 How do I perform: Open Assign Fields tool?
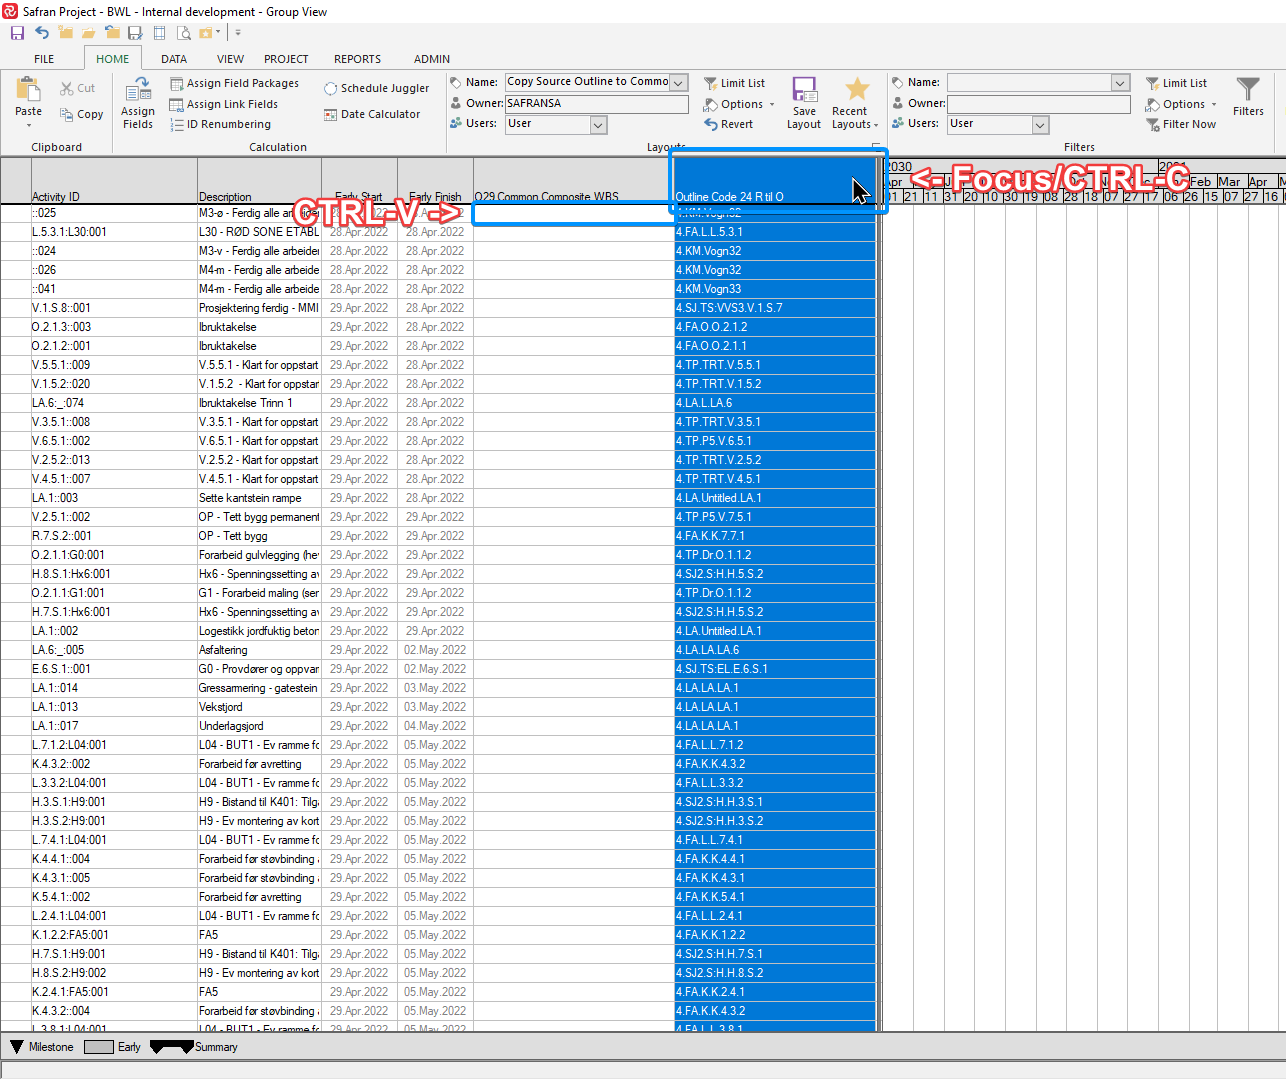tap(138, 104)
